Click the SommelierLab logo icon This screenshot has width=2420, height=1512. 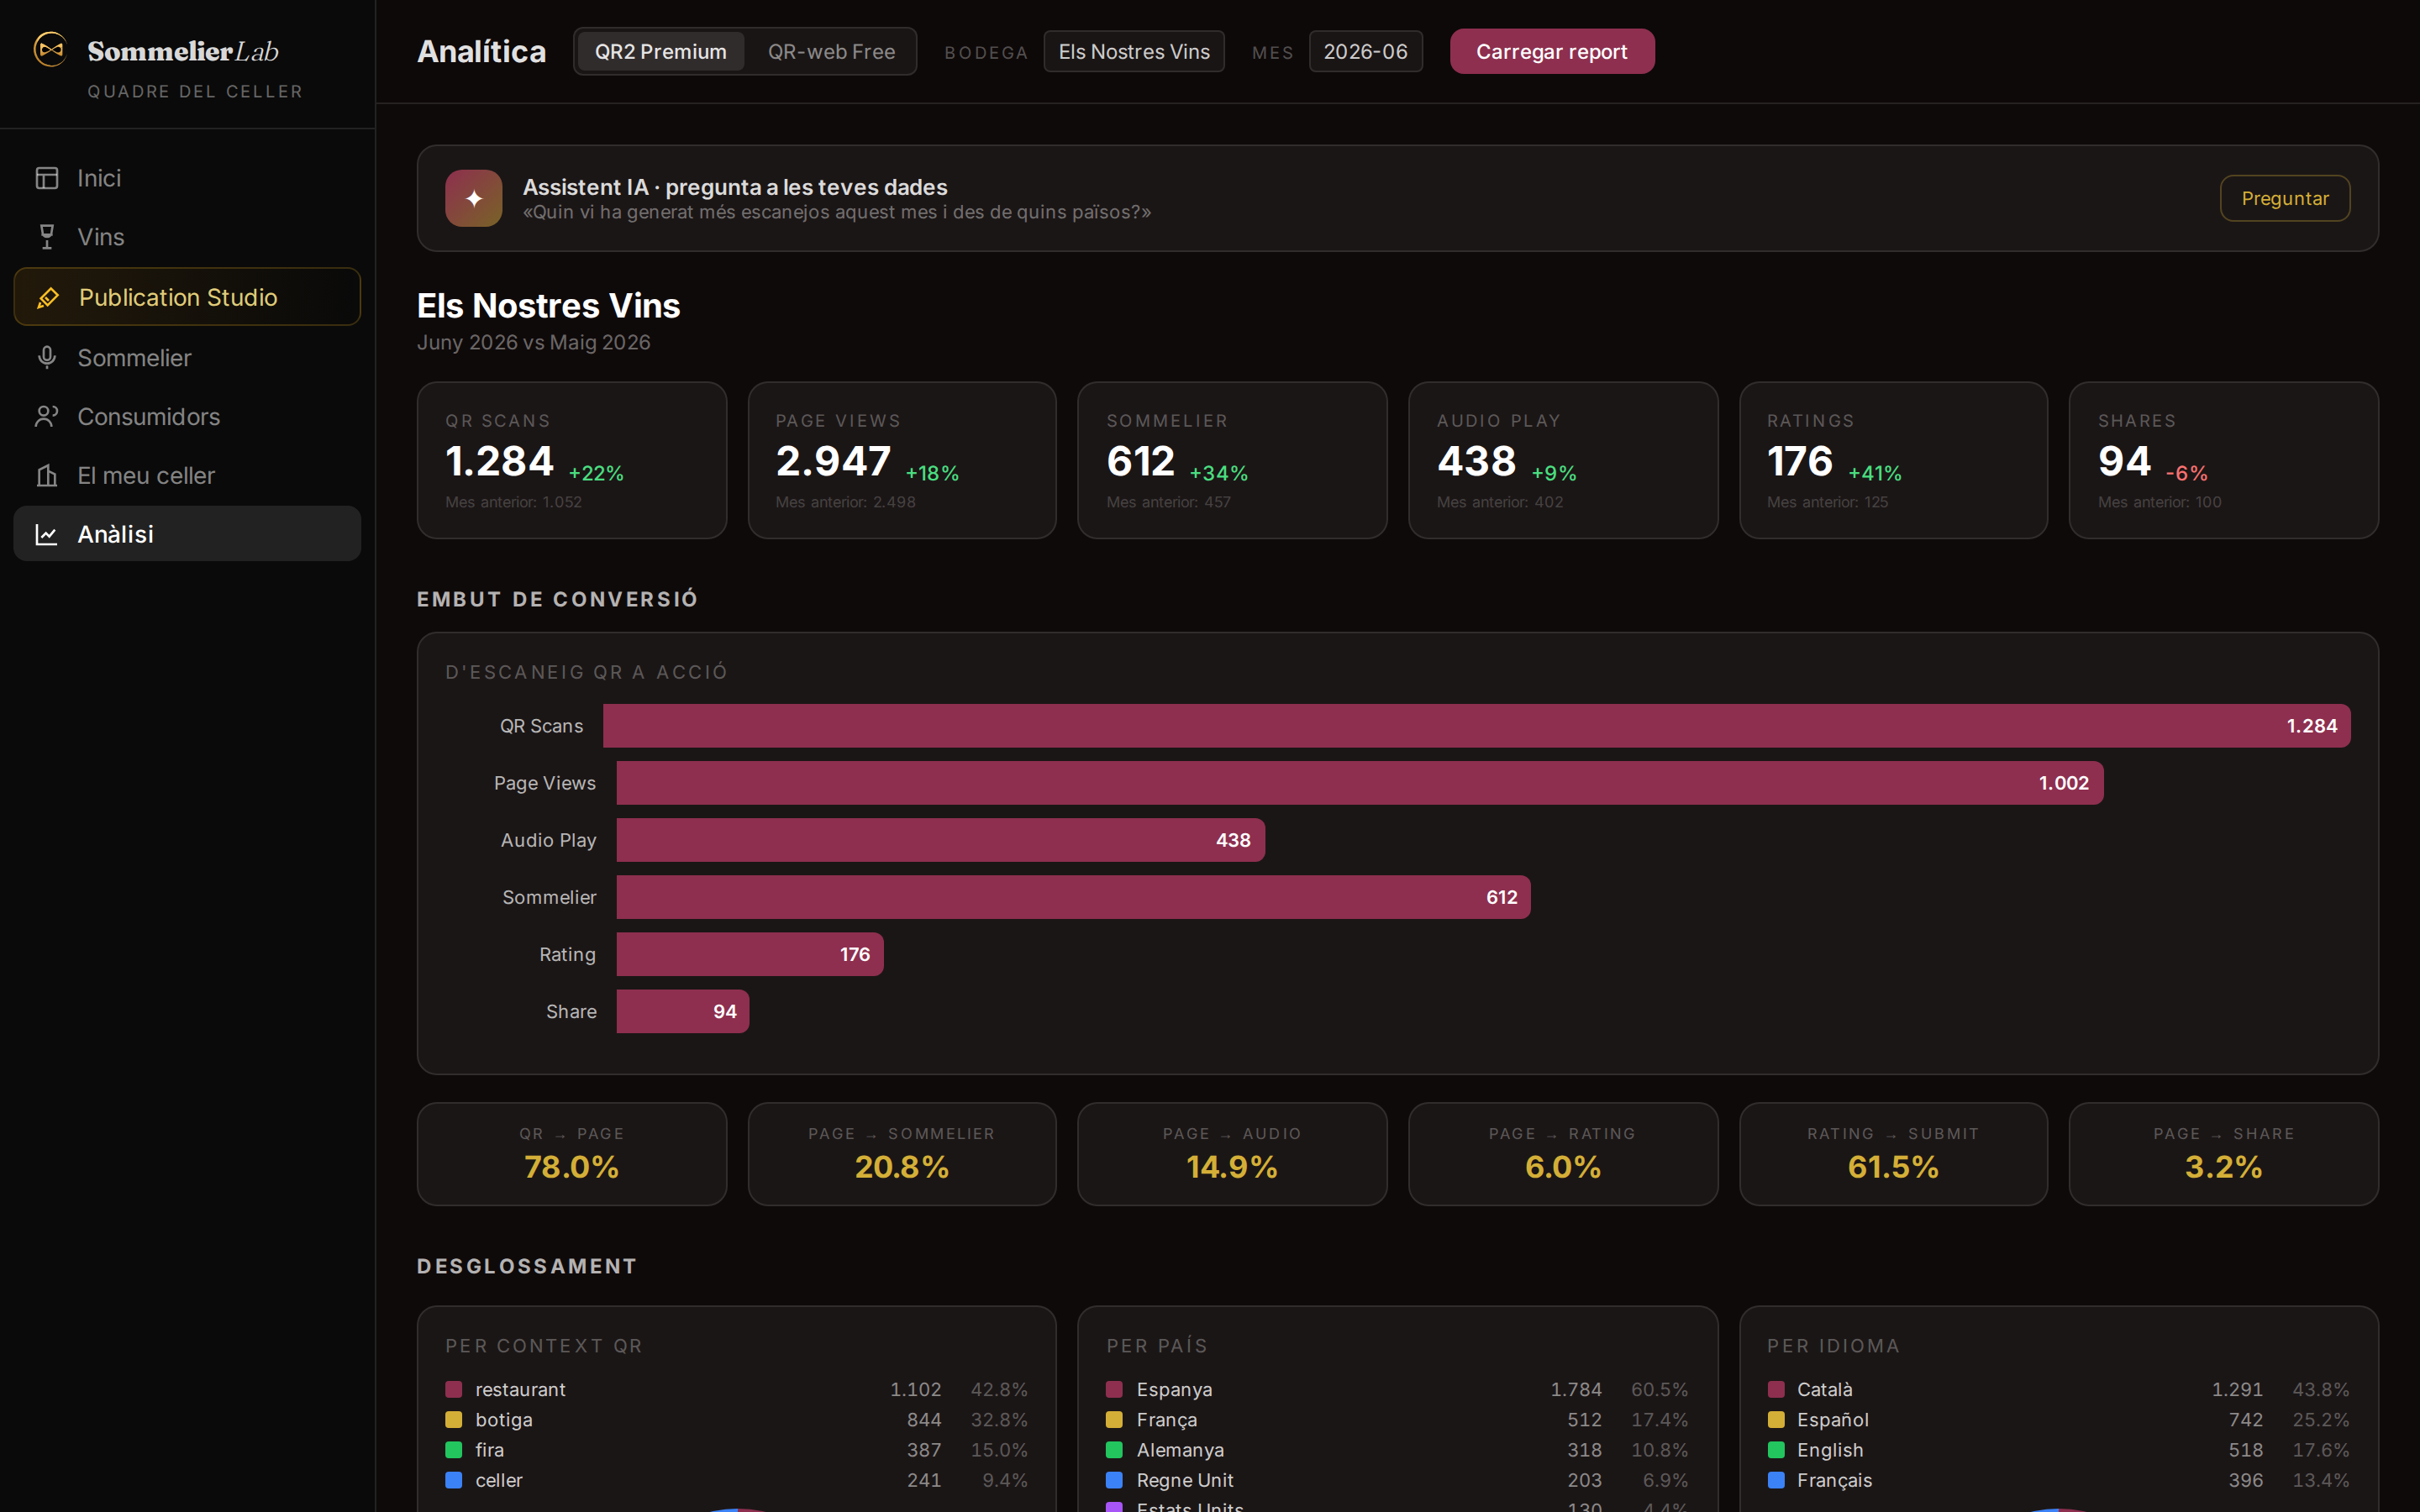click(x=50, y=49)
